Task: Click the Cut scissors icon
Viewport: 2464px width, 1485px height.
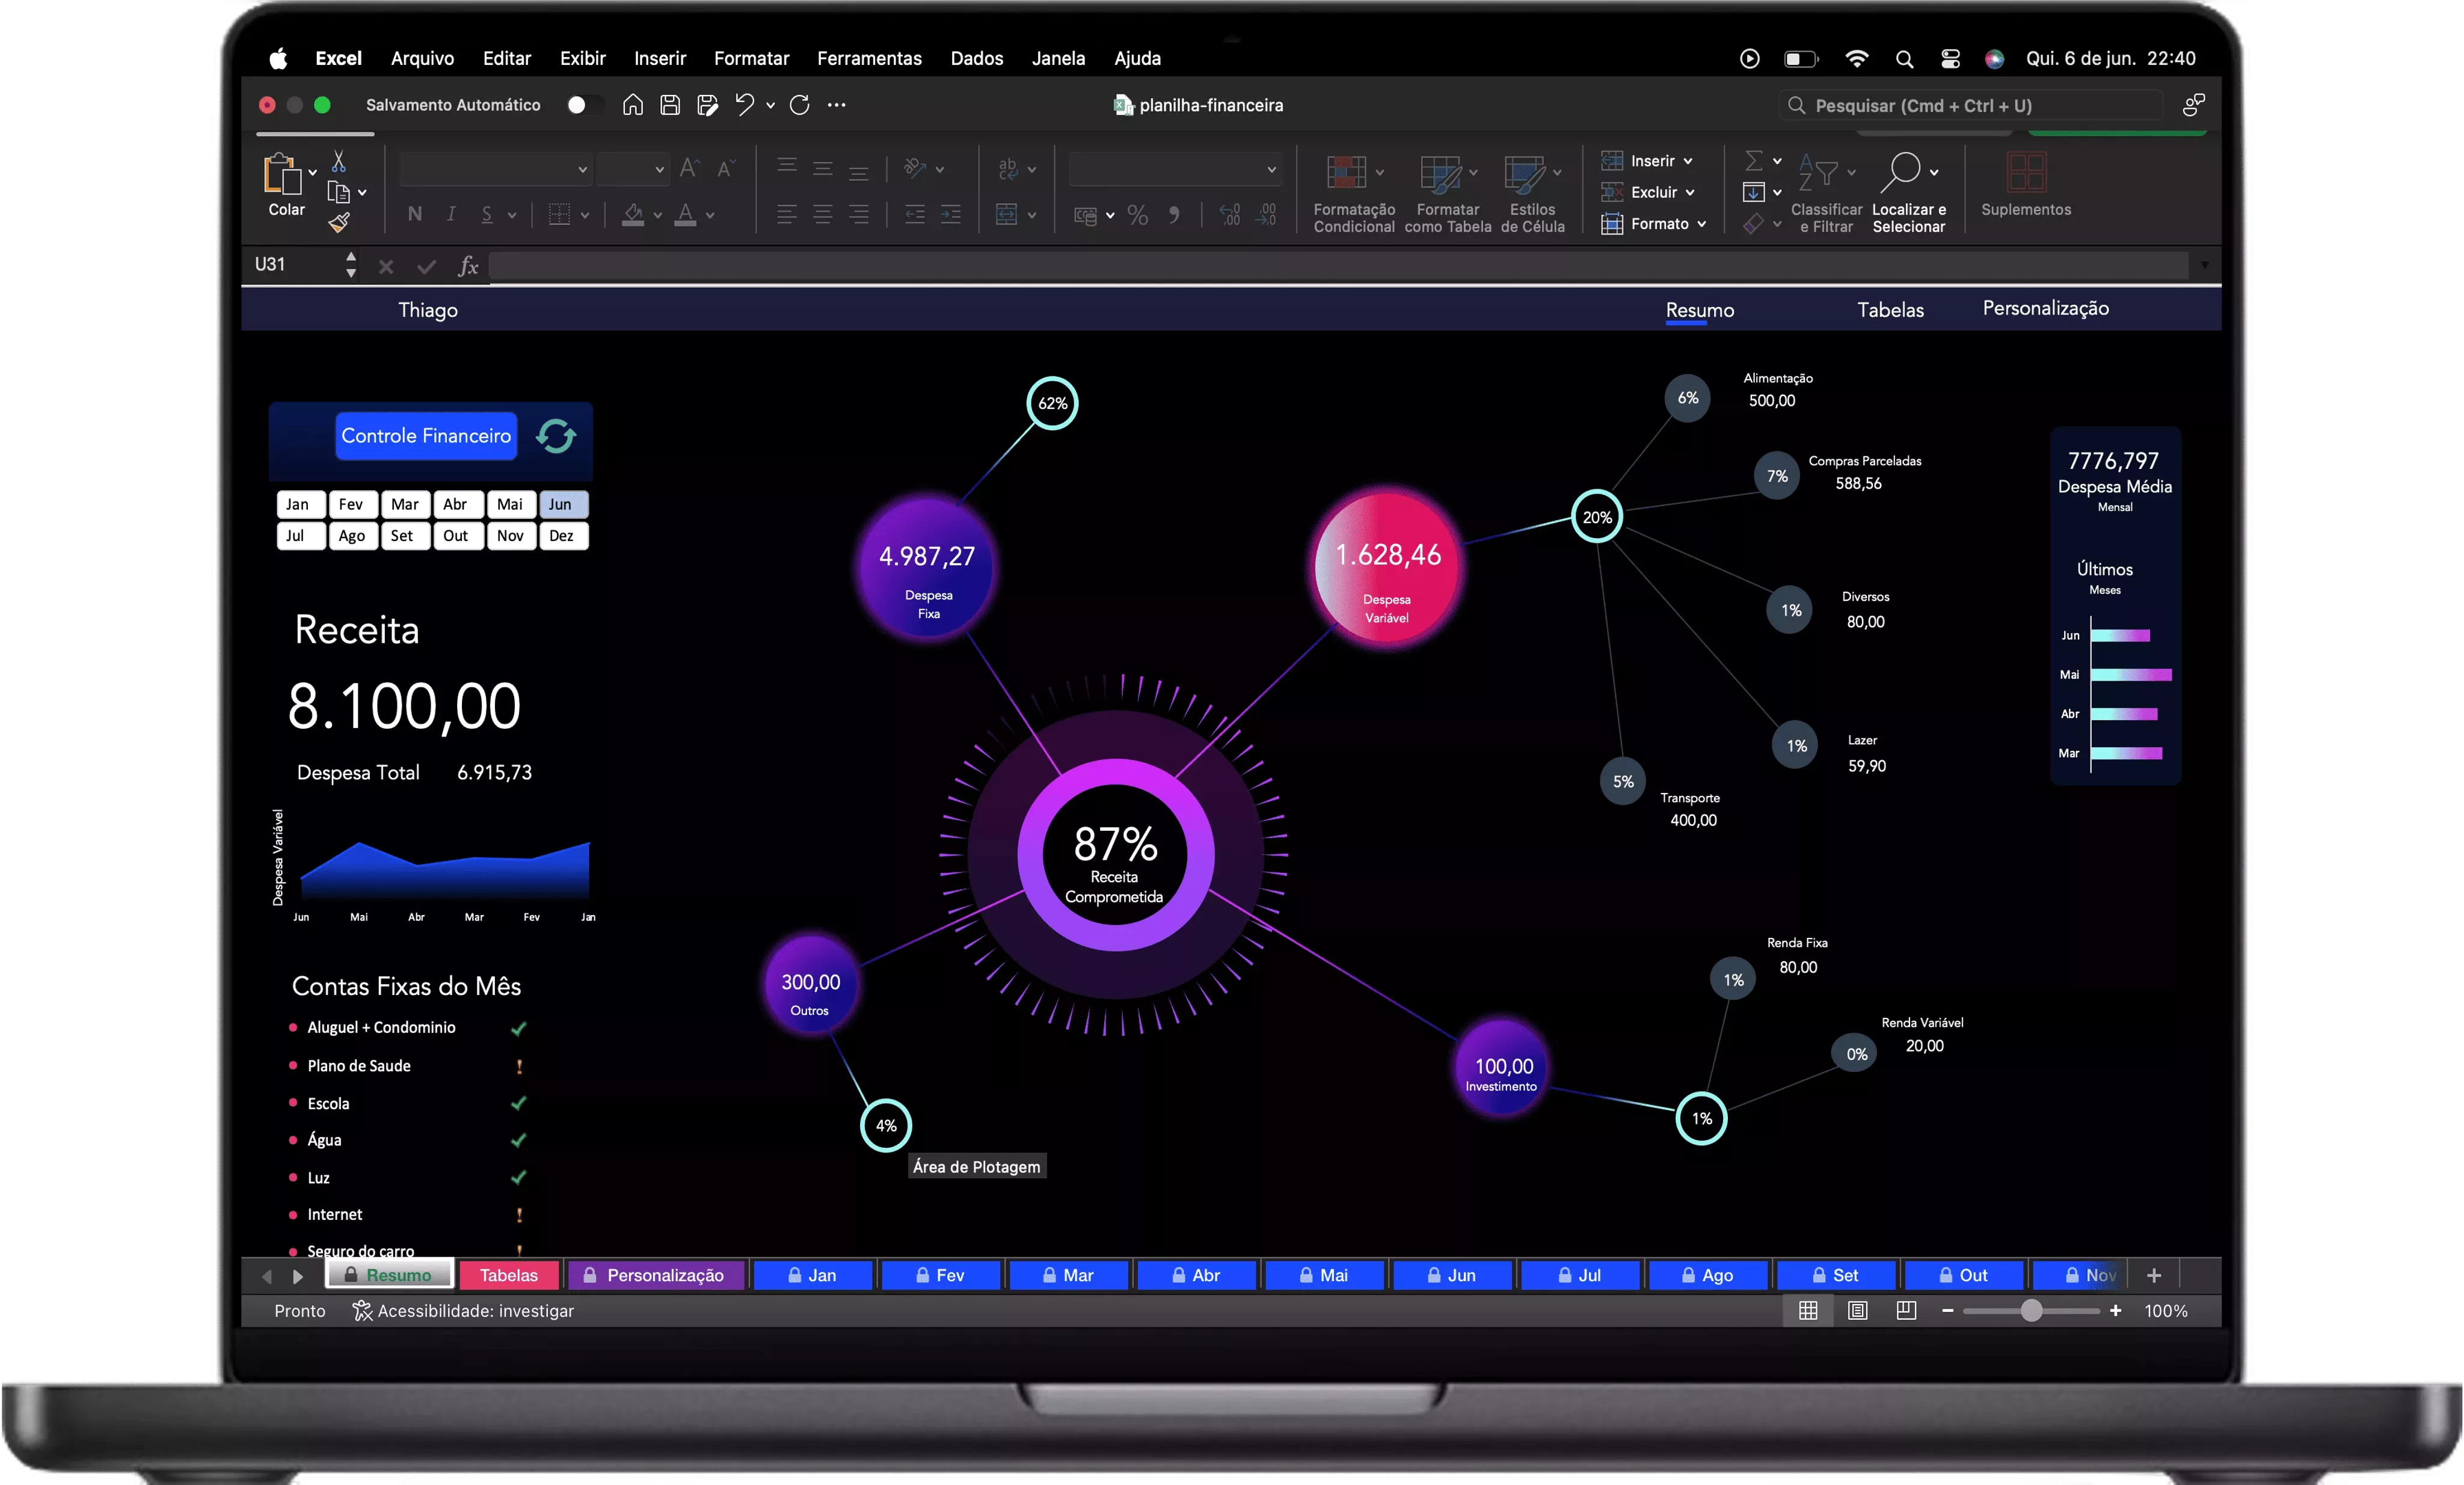Action: (x=339, y=161)
